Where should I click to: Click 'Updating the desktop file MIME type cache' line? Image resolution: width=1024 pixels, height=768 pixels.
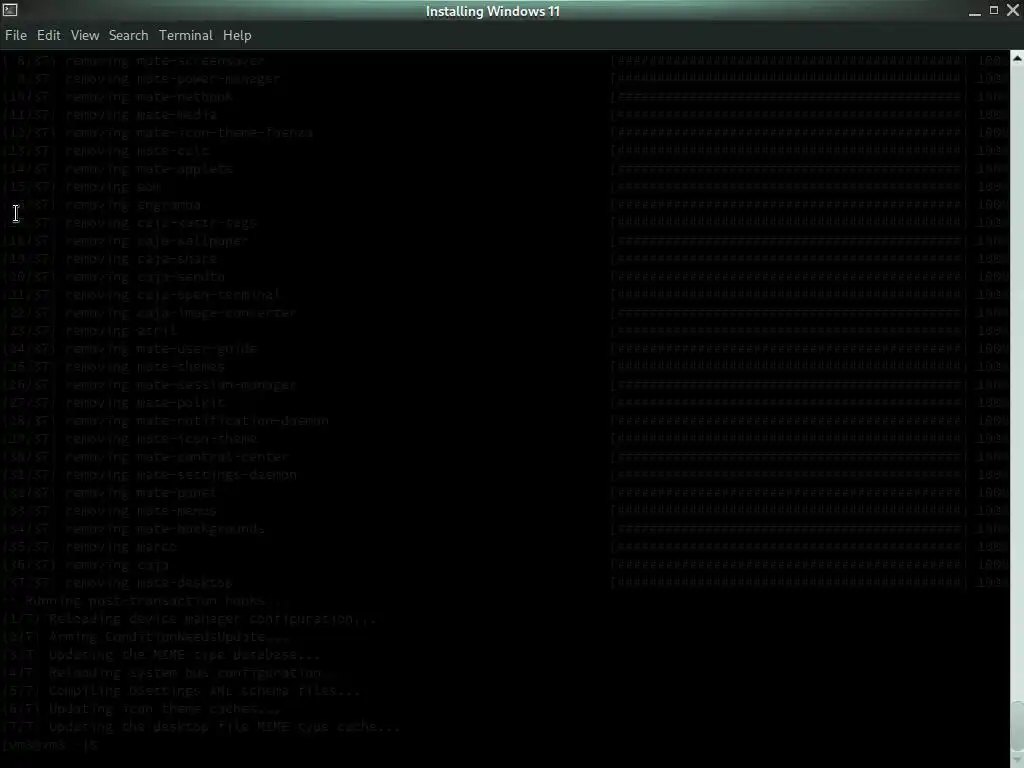click(x=201, y=726)
